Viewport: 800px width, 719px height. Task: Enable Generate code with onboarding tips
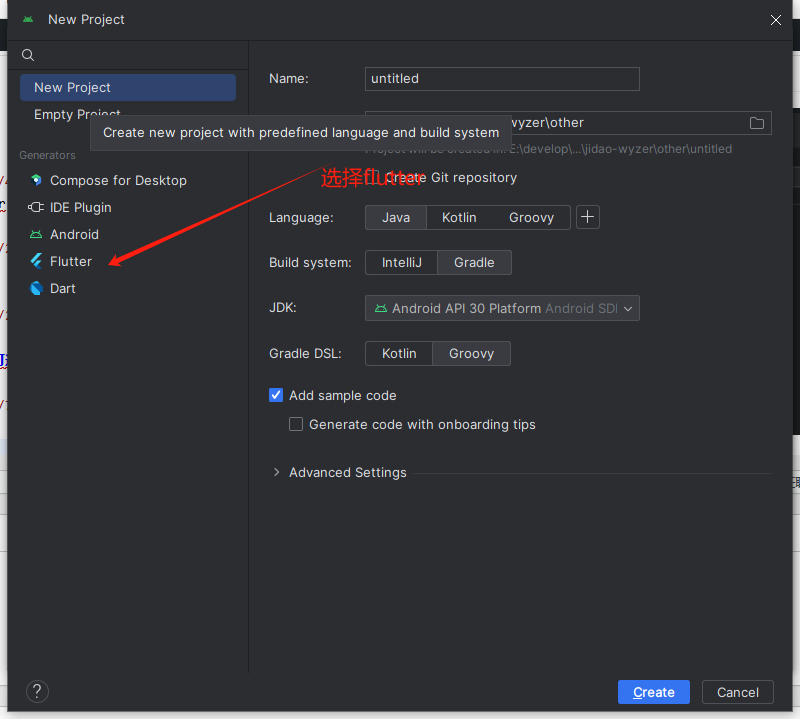pos(296,425)
